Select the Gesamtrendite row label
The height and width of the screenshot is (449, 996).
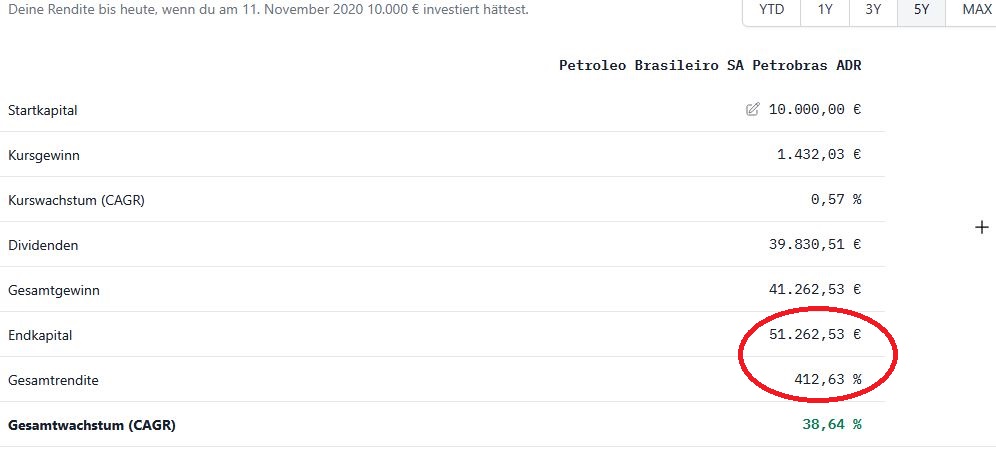(53, 380)
